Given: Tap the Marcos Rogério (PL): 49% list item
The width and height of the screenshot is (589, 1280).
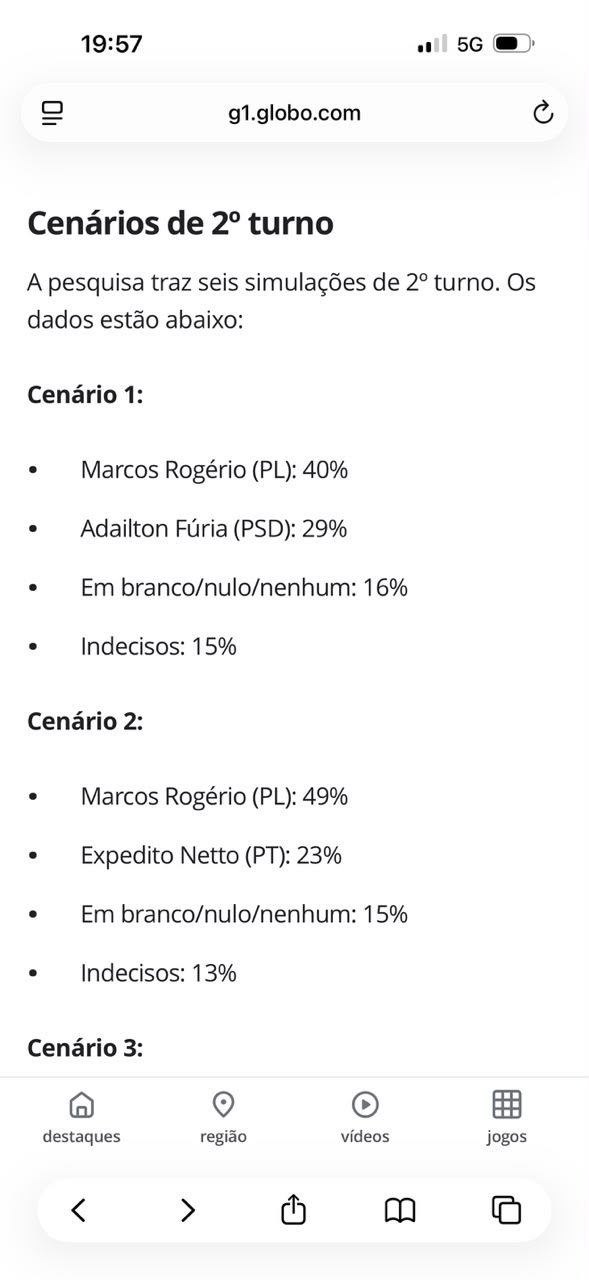Looking at the screenshot, I should [214, 796].
